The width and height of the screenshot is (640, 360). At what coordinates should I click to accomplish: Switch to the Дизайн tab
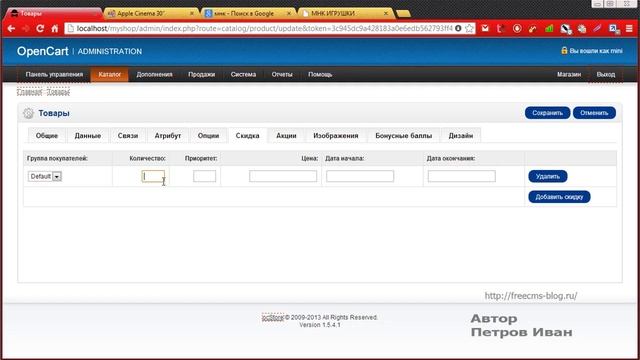click(461, 136)
